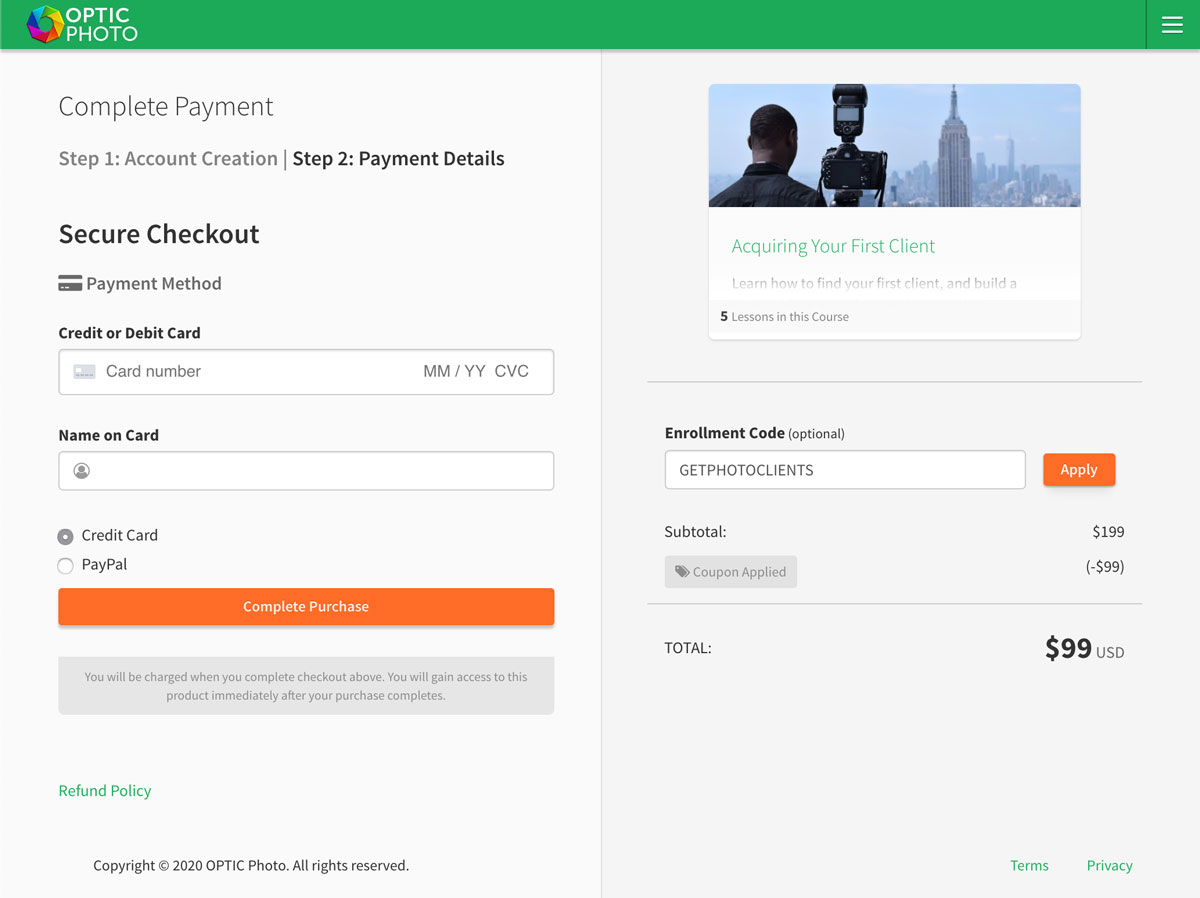Select the Credit Card radio button
Viewport: 1200px width, 898px height.
coord(66,537)
